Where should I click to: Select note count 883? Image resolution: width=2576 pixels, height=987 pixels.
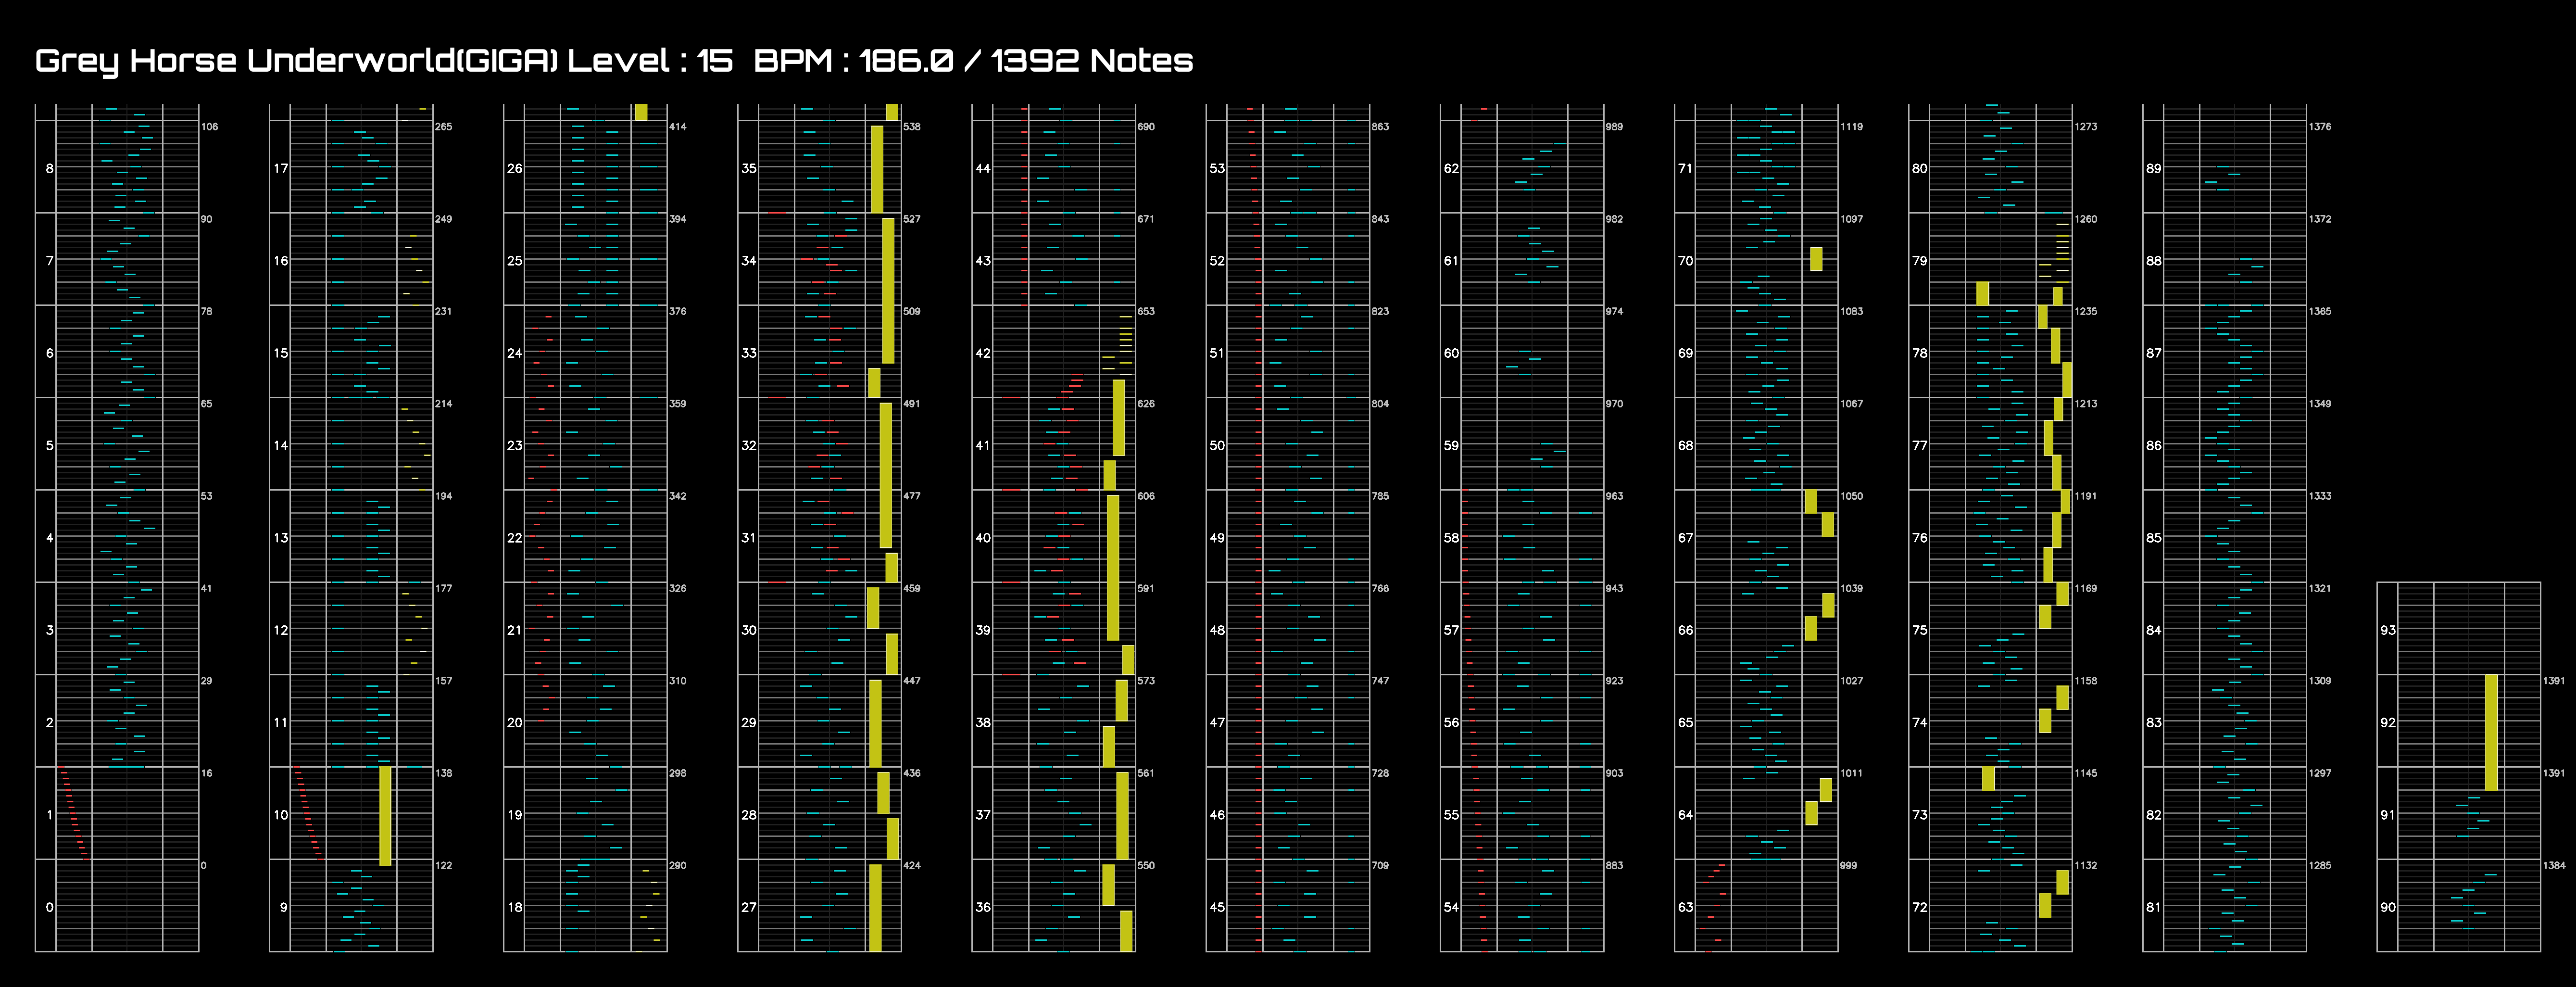[1613, 866]
